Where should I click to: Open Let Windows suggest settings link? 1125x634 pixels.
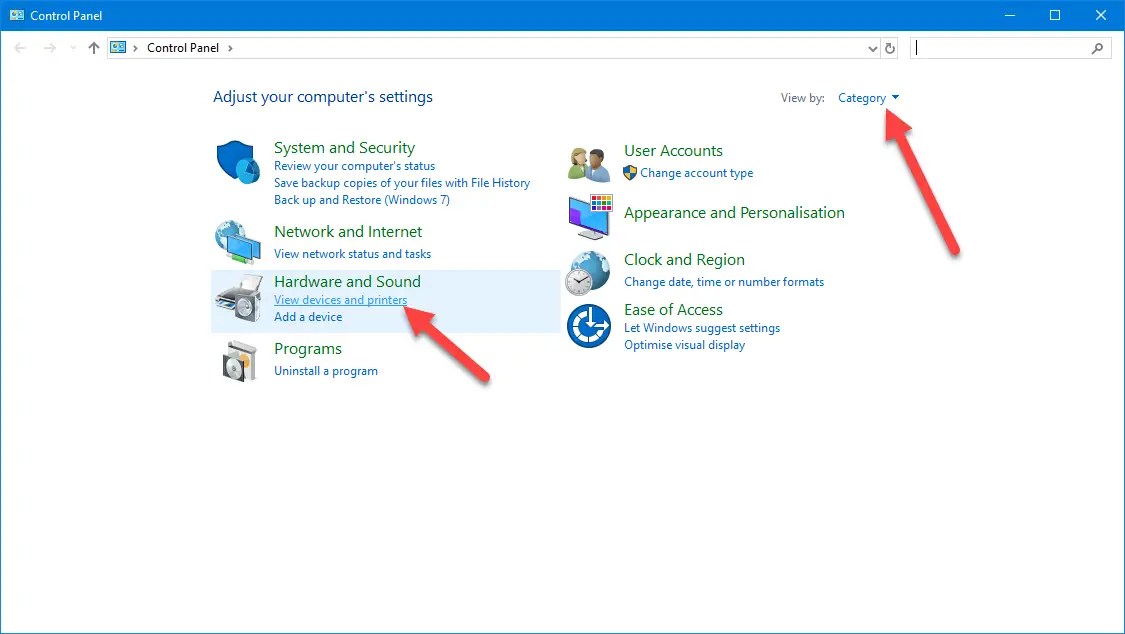[701, 328]
